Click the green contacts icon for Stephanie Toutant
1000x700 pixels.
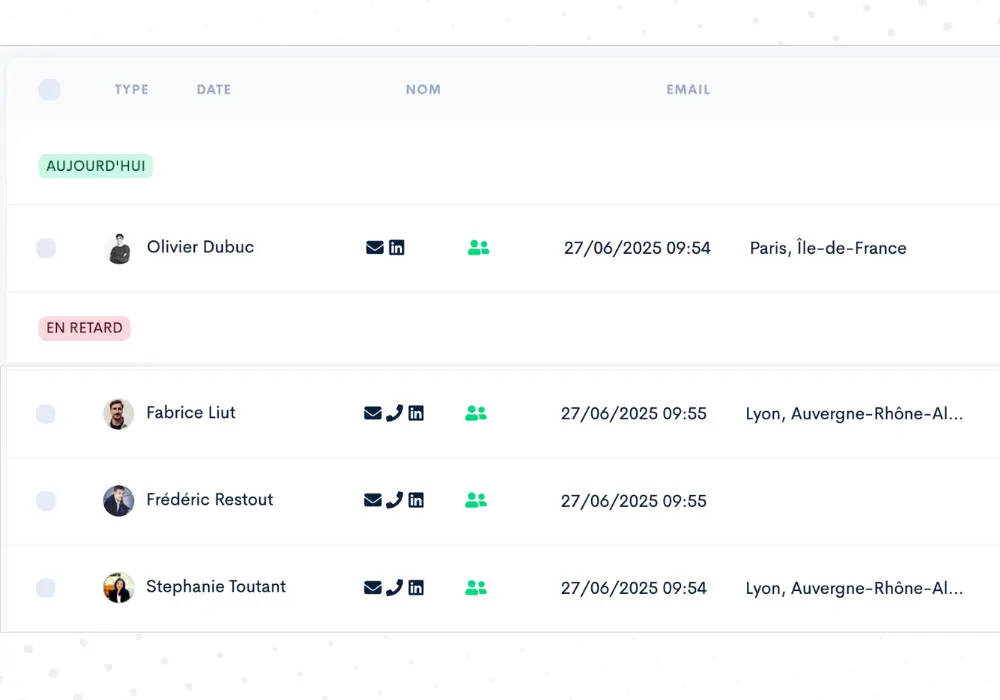point(476,588)
